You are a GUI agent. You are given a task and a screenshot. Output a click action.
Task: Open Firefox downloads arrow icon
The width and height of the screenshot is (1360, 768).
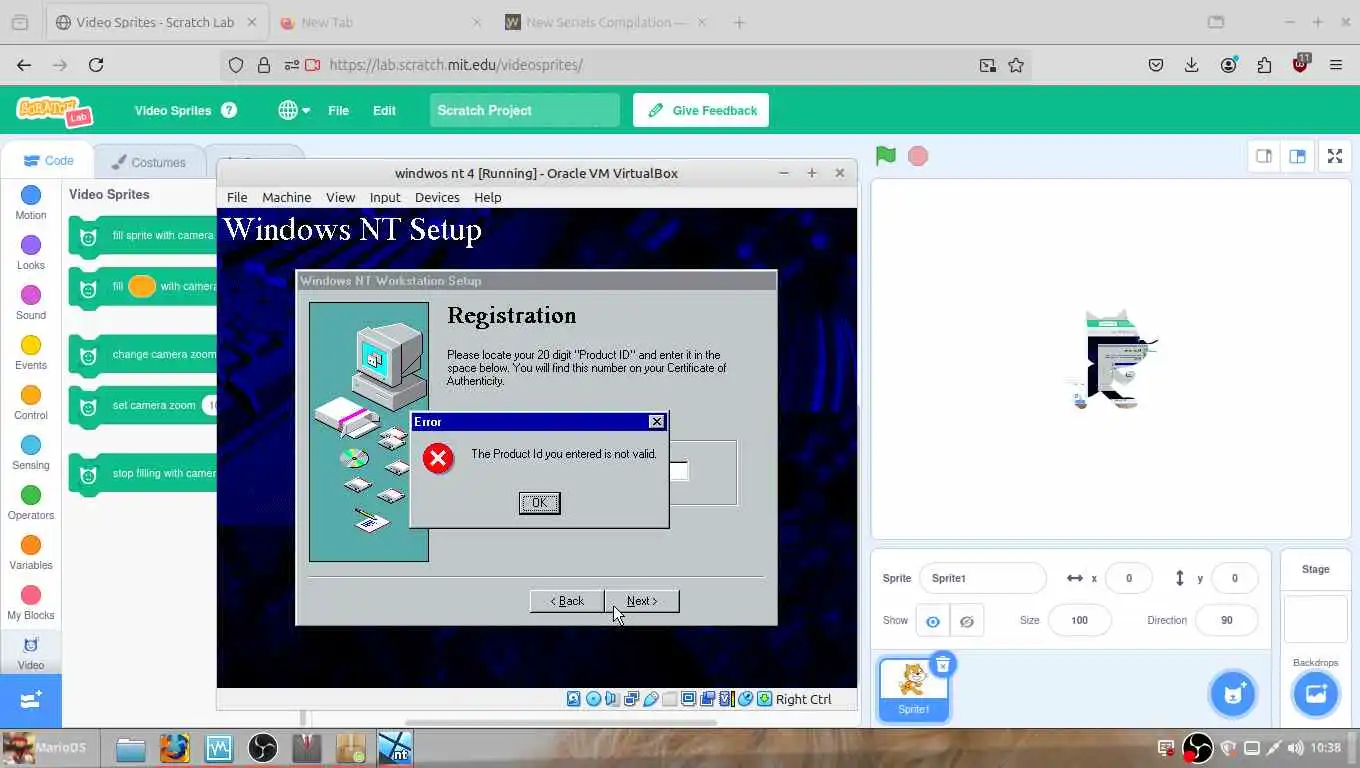coord(1191,65)
